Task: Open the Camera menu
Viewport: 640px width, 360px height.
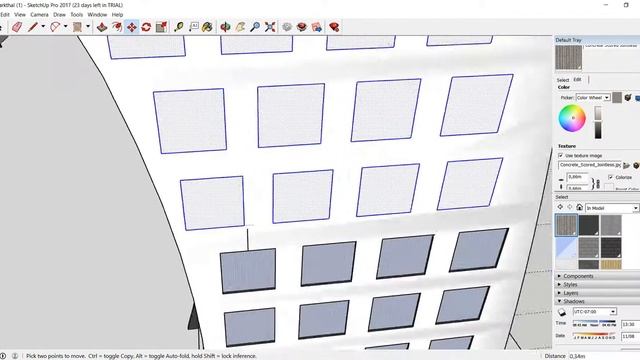Action: pyautogui.click(x=39, y=15)
